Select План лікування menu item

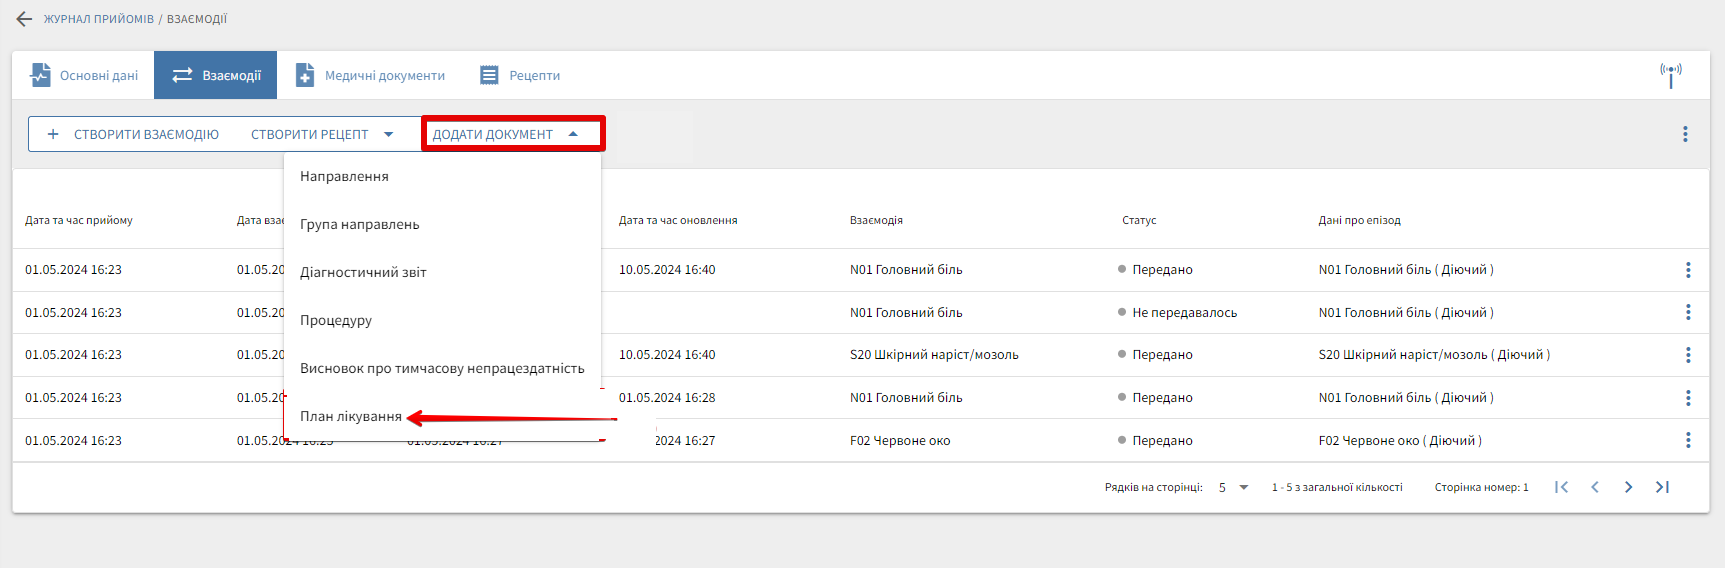(x=442, y=416)
